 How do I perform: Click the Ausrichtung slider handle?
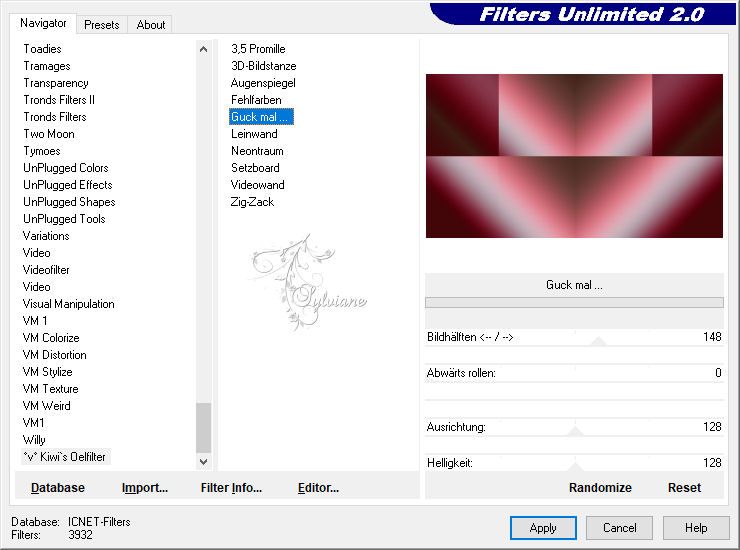coord(574,431)
